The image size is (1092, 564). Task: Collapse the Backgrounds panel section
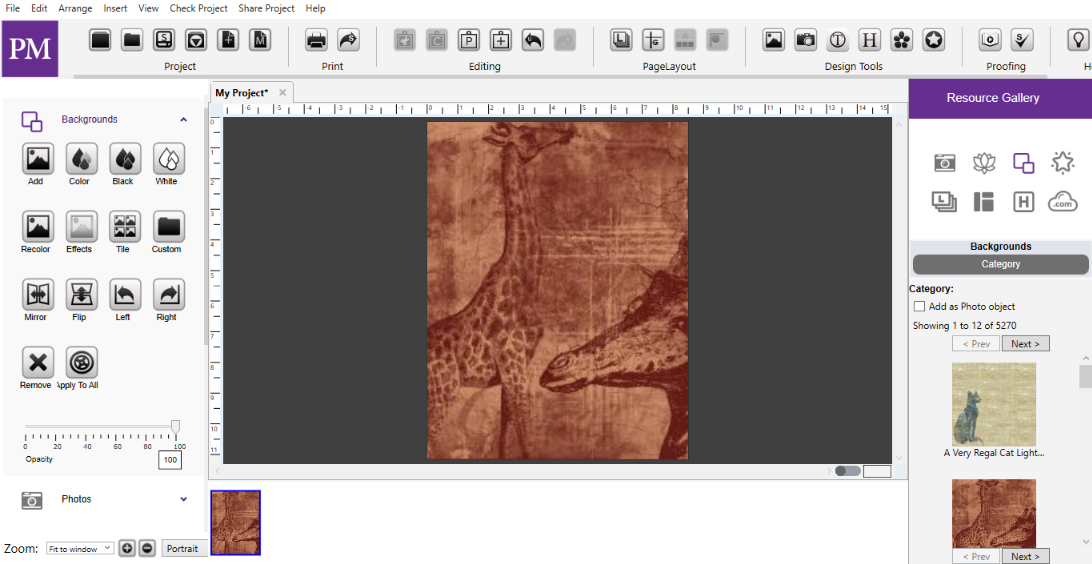183,120
